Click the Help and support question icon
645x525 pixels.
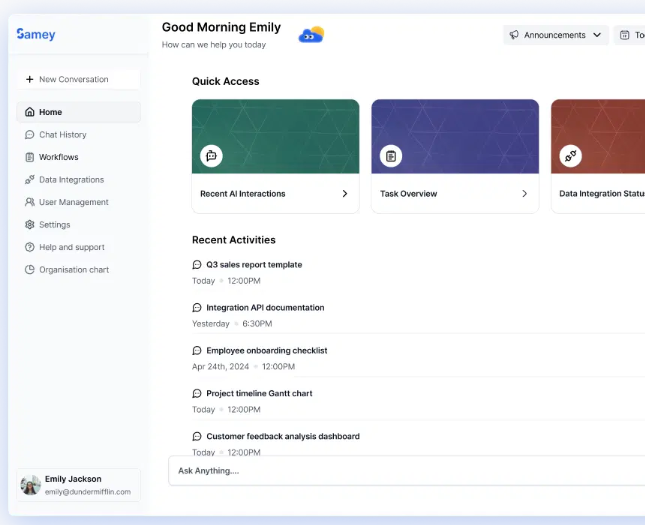[x=30, y=247]
